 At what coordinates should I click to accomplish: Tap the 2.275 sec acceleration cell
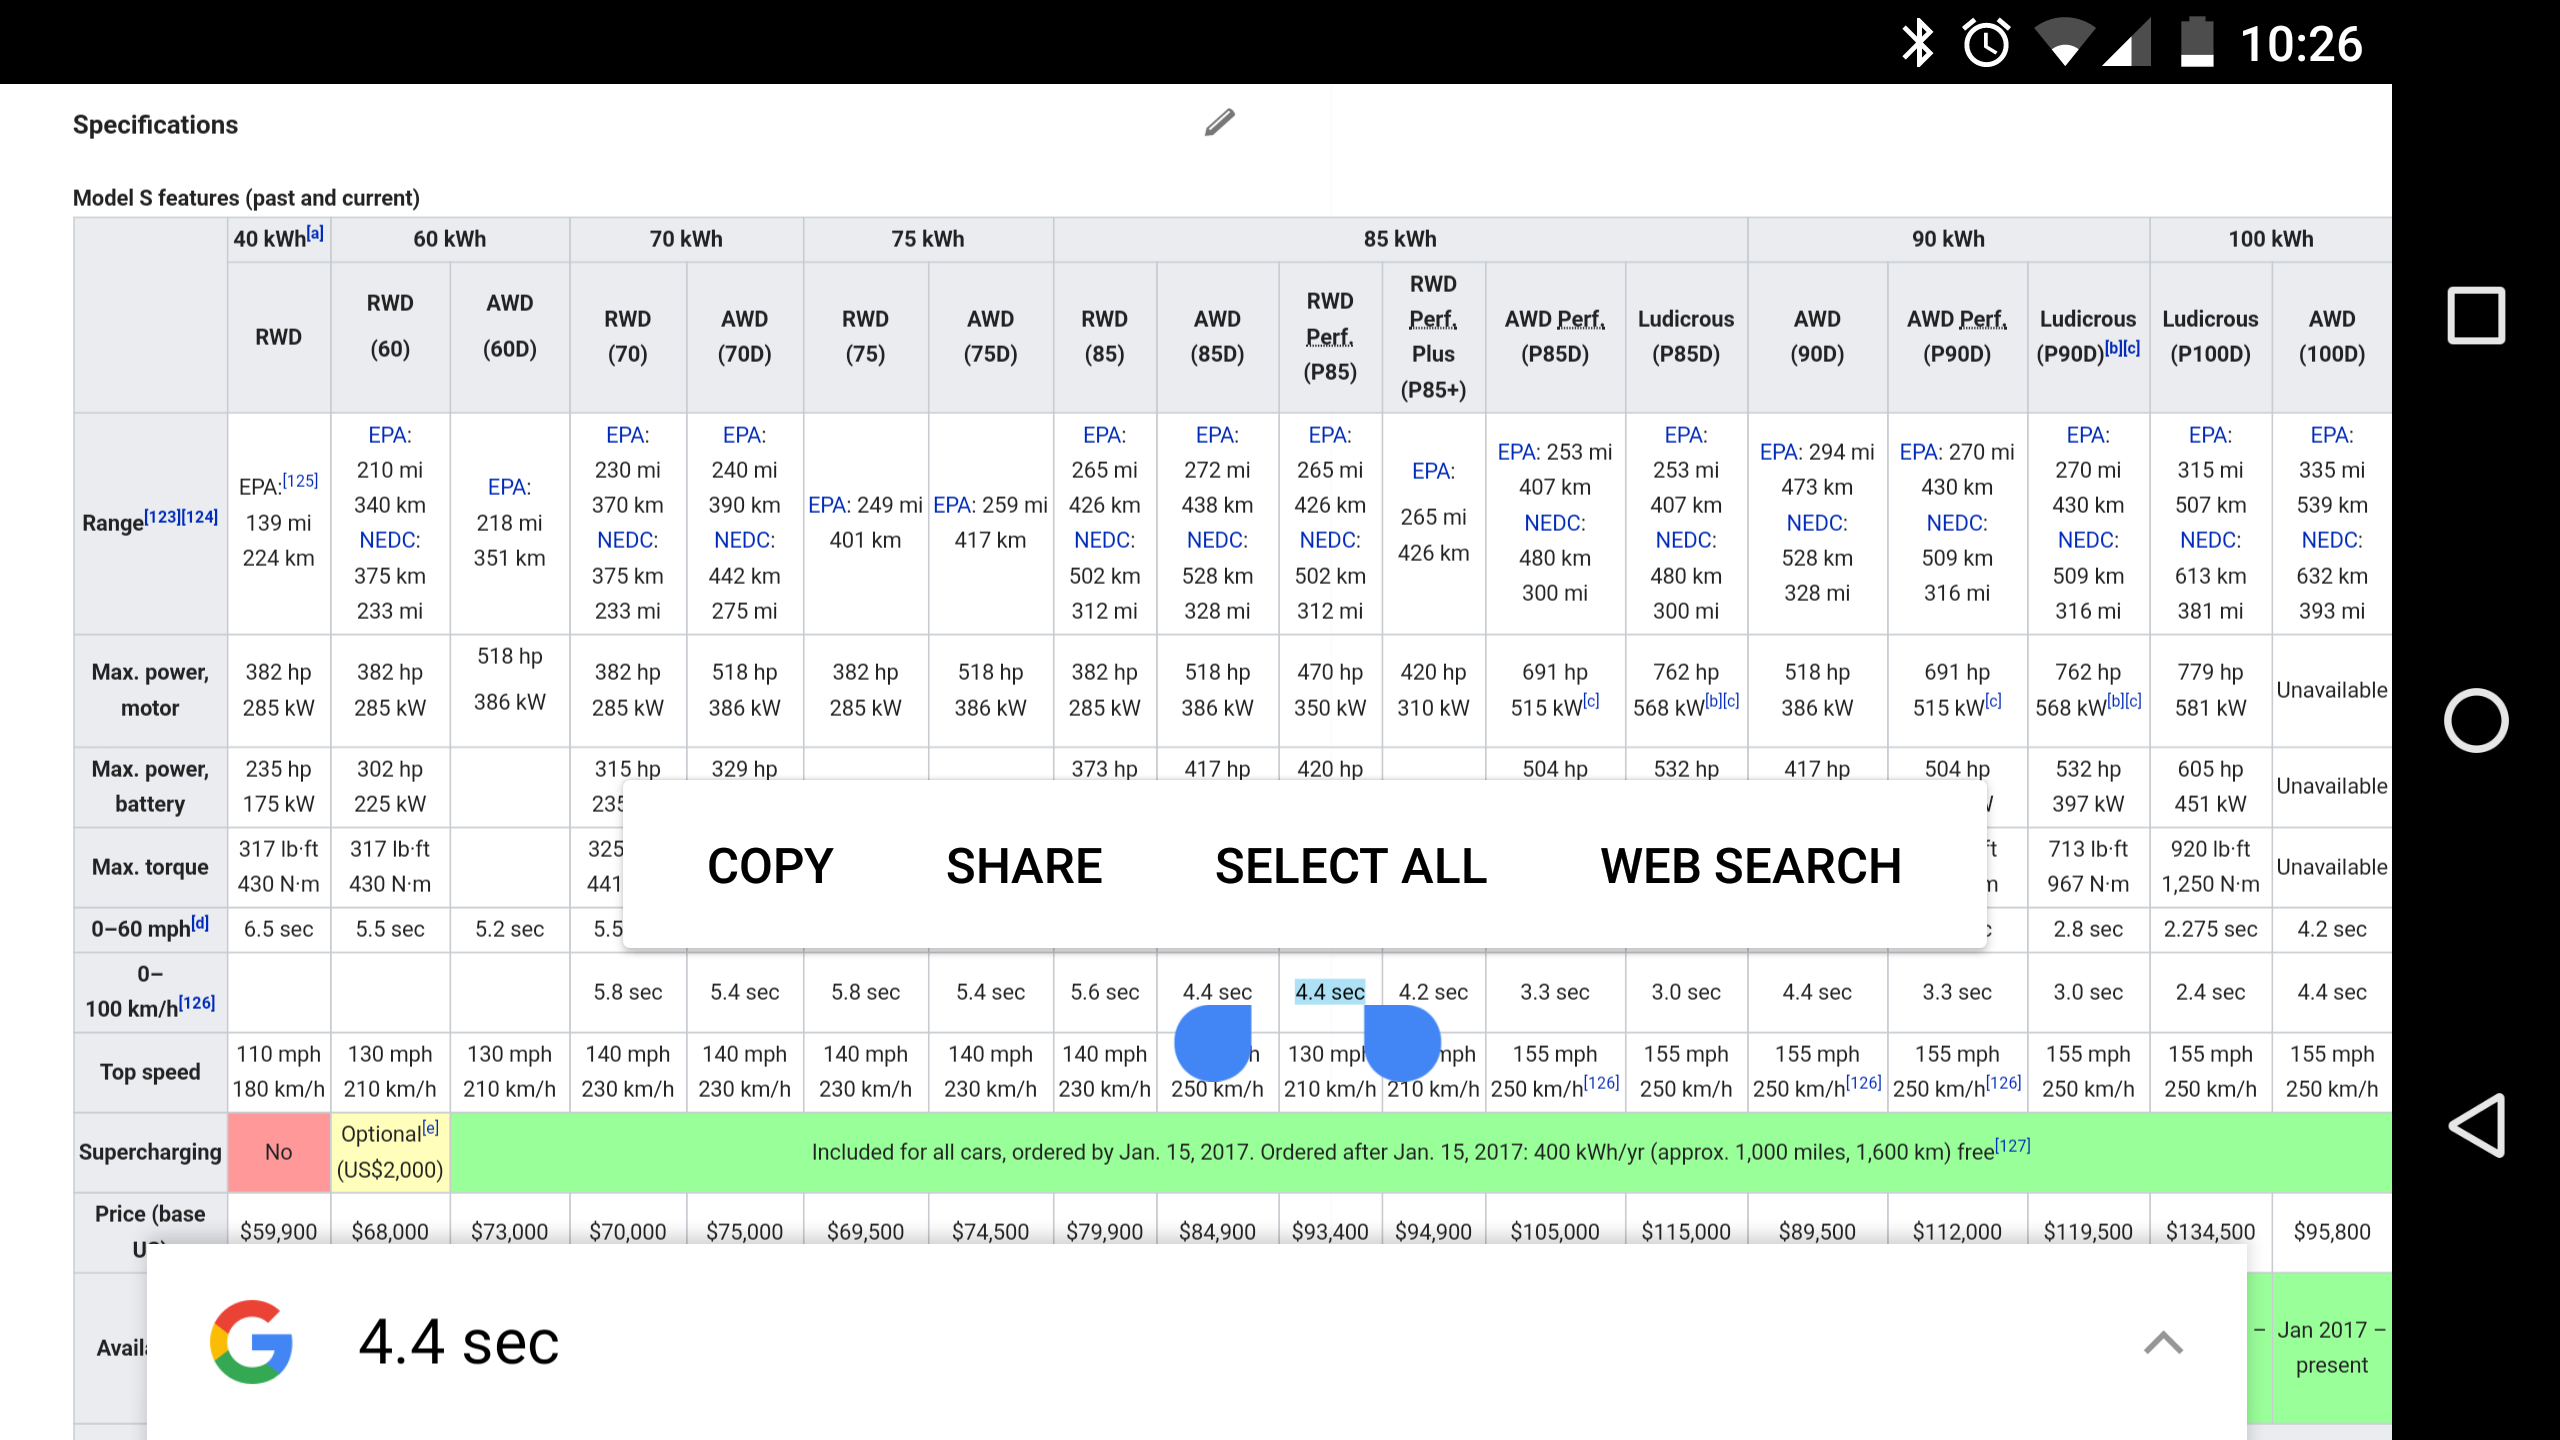pyautogui.click(x=2210, y=929)
